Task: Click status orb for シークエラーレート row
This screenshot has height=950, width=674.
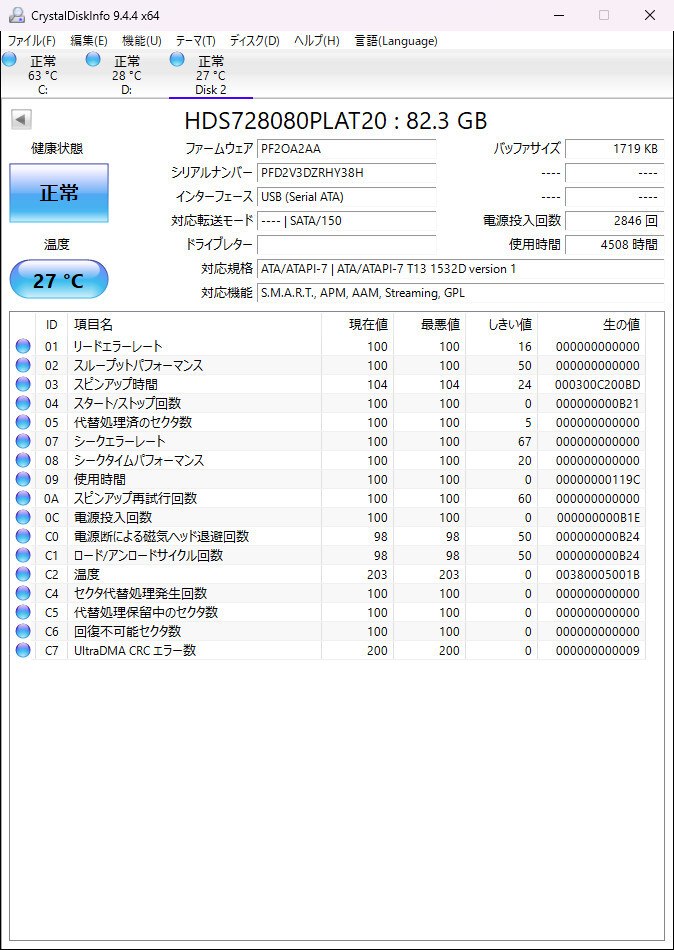Action: (23, 442)
